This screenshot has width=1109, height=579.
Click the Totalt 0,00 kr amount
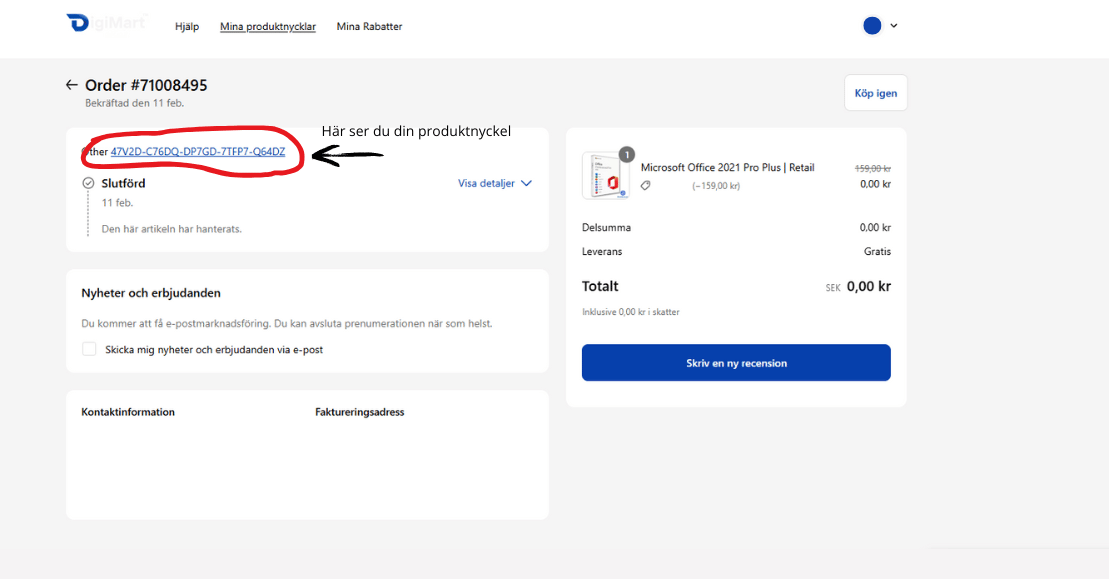pos(869,286)
